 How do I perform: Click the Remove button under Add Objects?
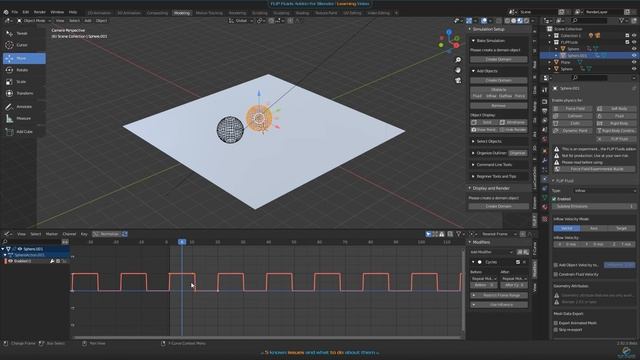click(498, 106)
